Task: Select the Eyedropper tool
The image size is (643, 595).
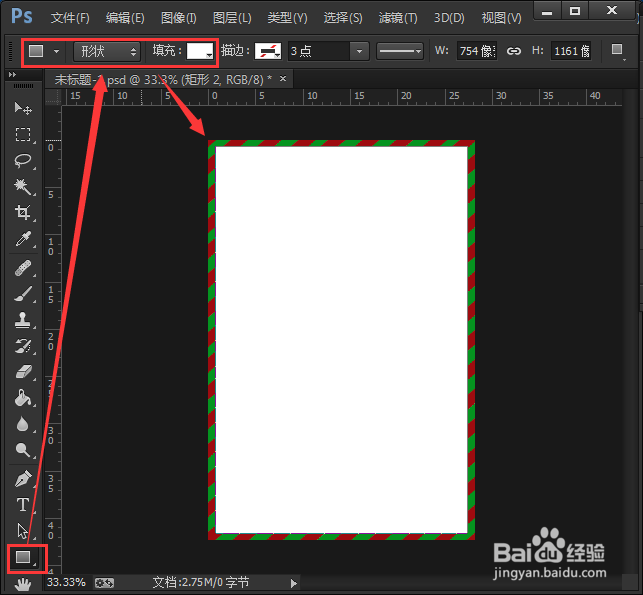Action: (23, 239)
